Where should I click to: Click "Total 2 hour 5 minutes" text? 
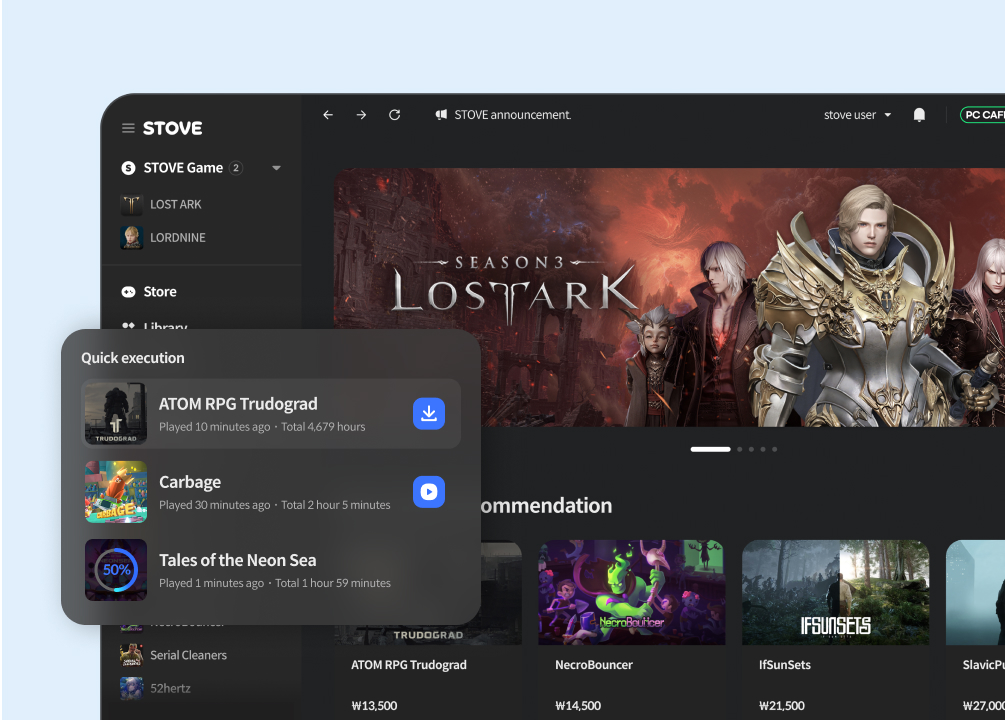(336, 505)
